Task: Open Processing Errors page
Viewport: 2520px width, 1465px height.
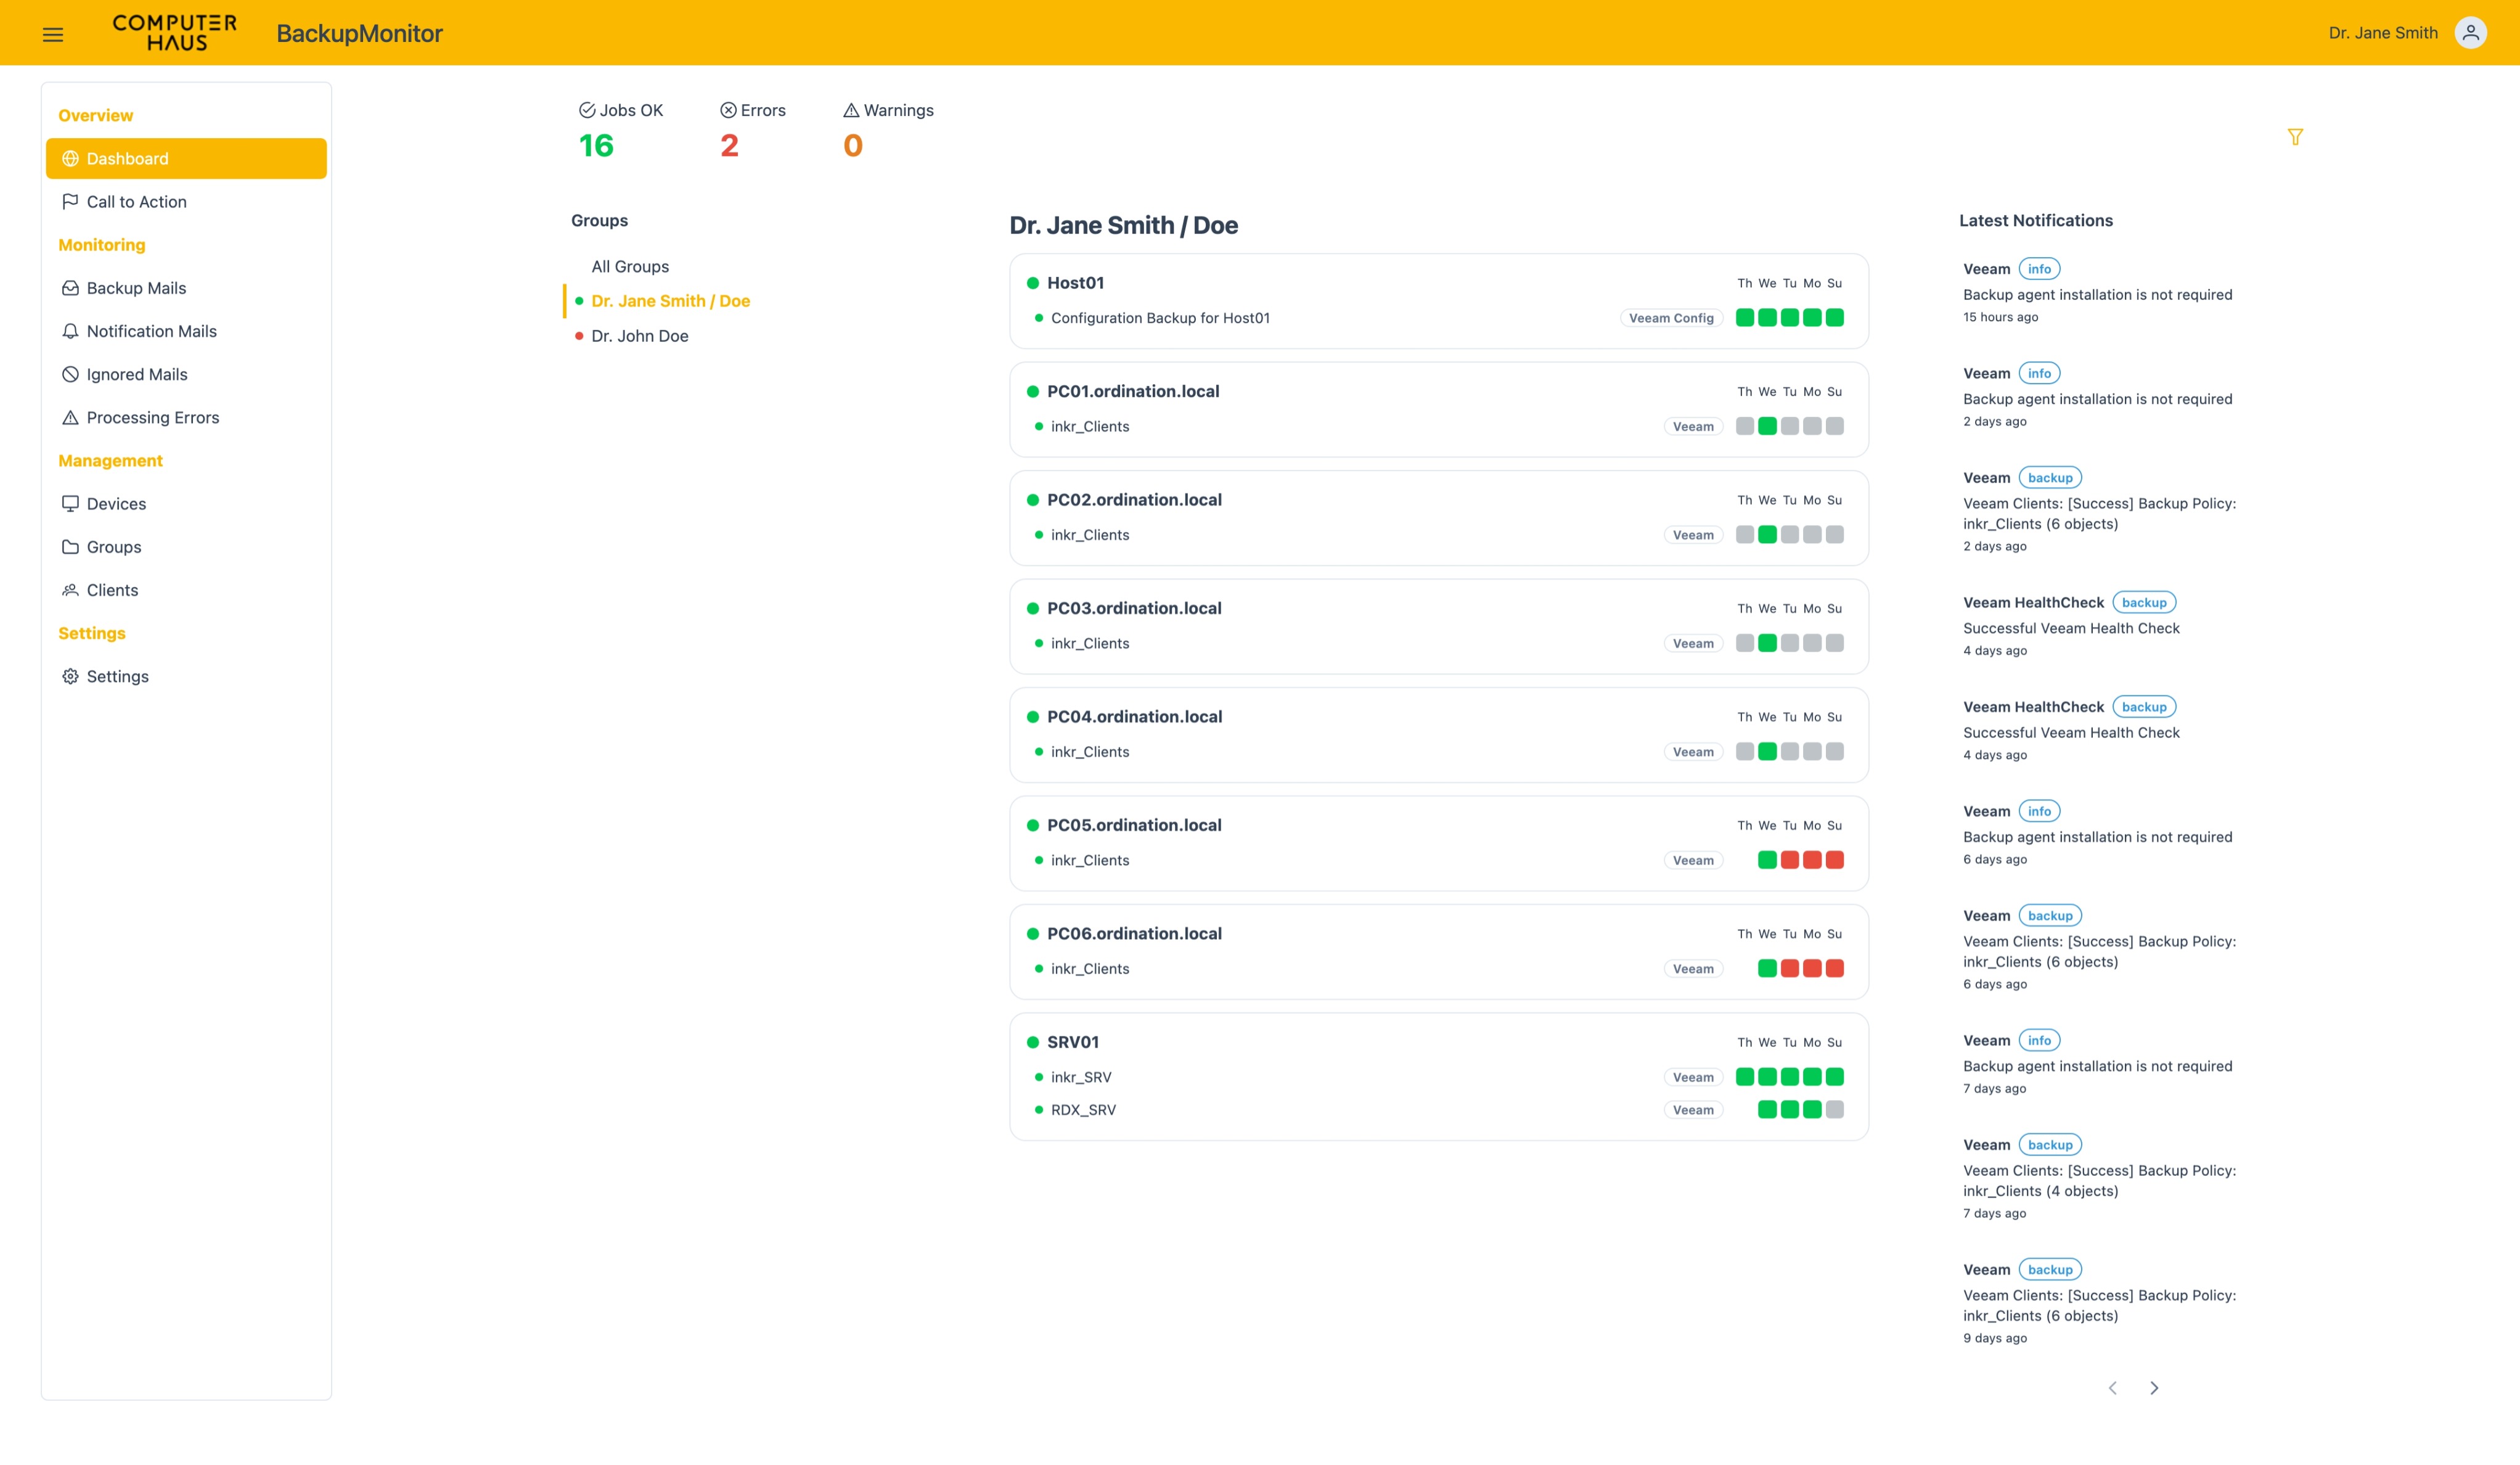Action: point(186,418)
